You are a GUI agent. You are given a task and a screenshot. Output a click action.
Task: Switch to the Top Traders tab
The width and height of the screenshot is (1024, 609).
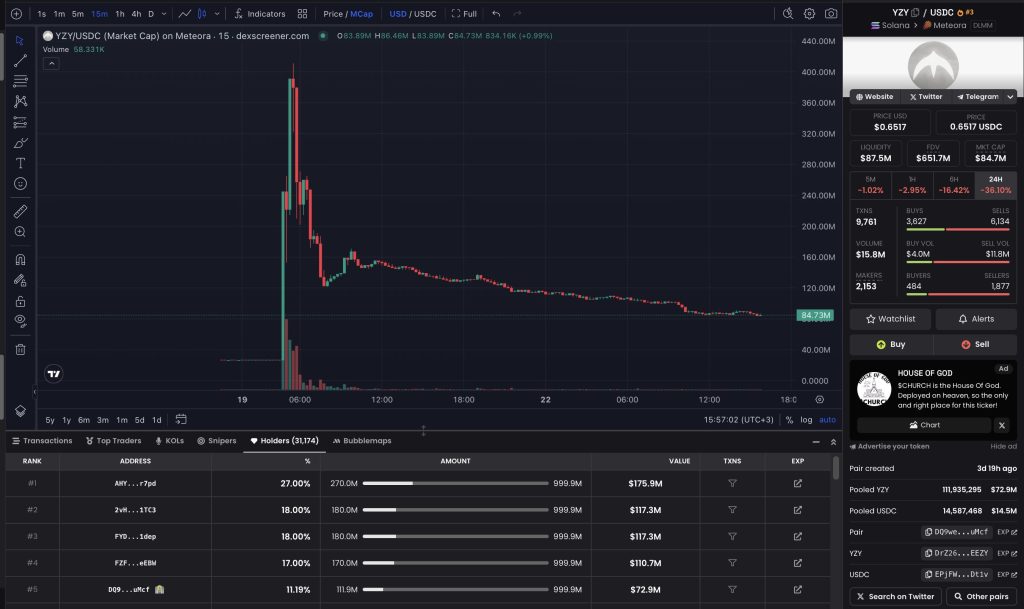point(112,441)
